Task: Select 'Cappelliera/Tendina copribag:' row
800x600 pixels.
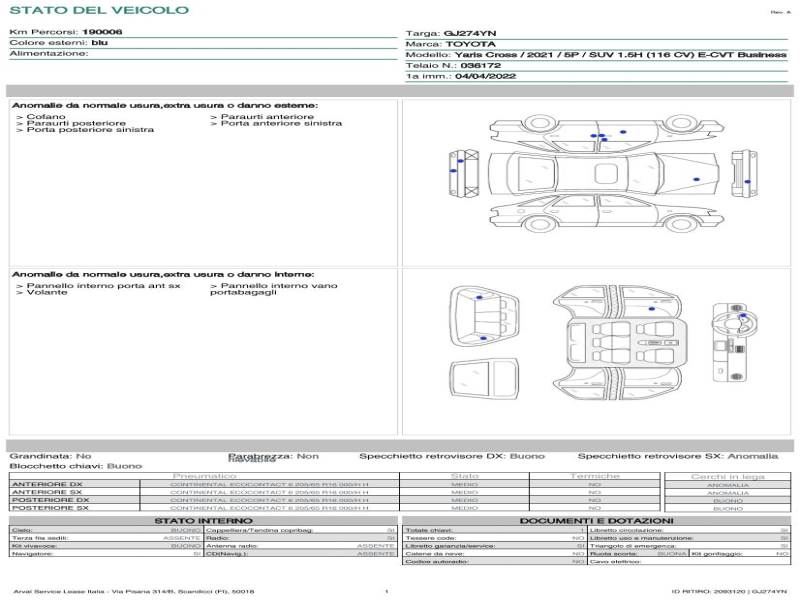Action: point(301,531)
